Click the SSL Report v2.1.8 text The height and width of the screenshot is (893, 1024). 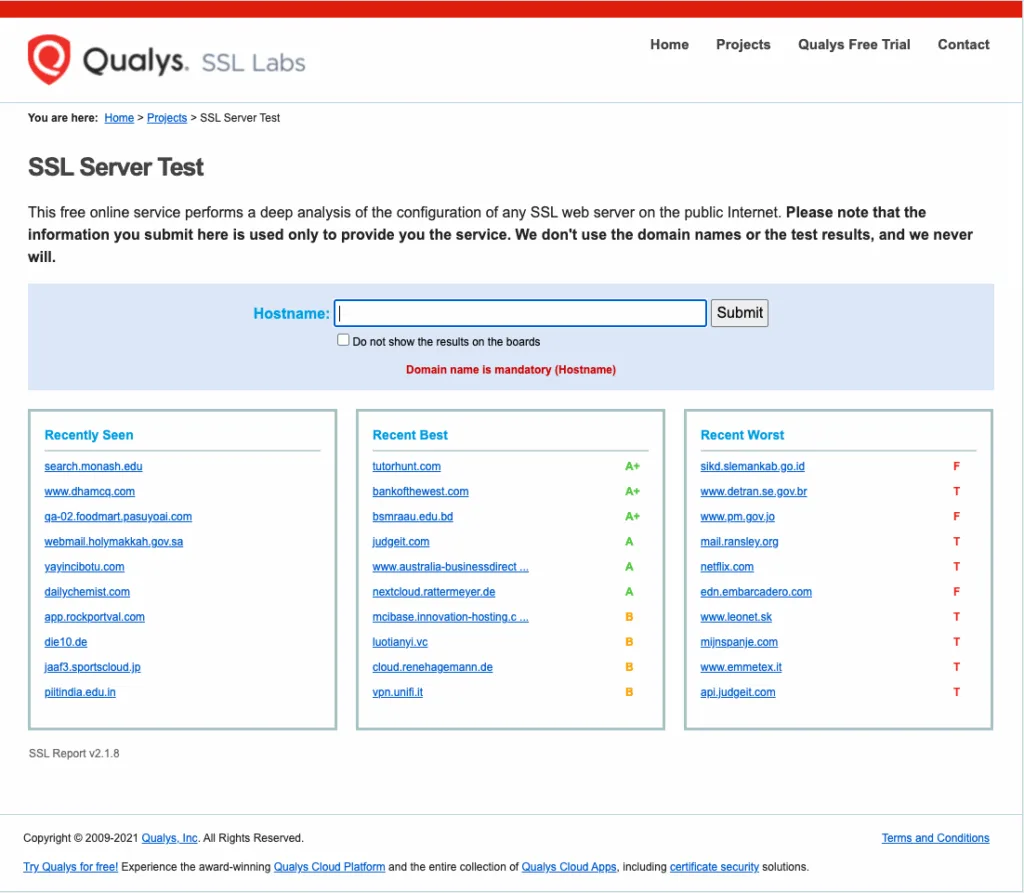[x=74, y=753]
